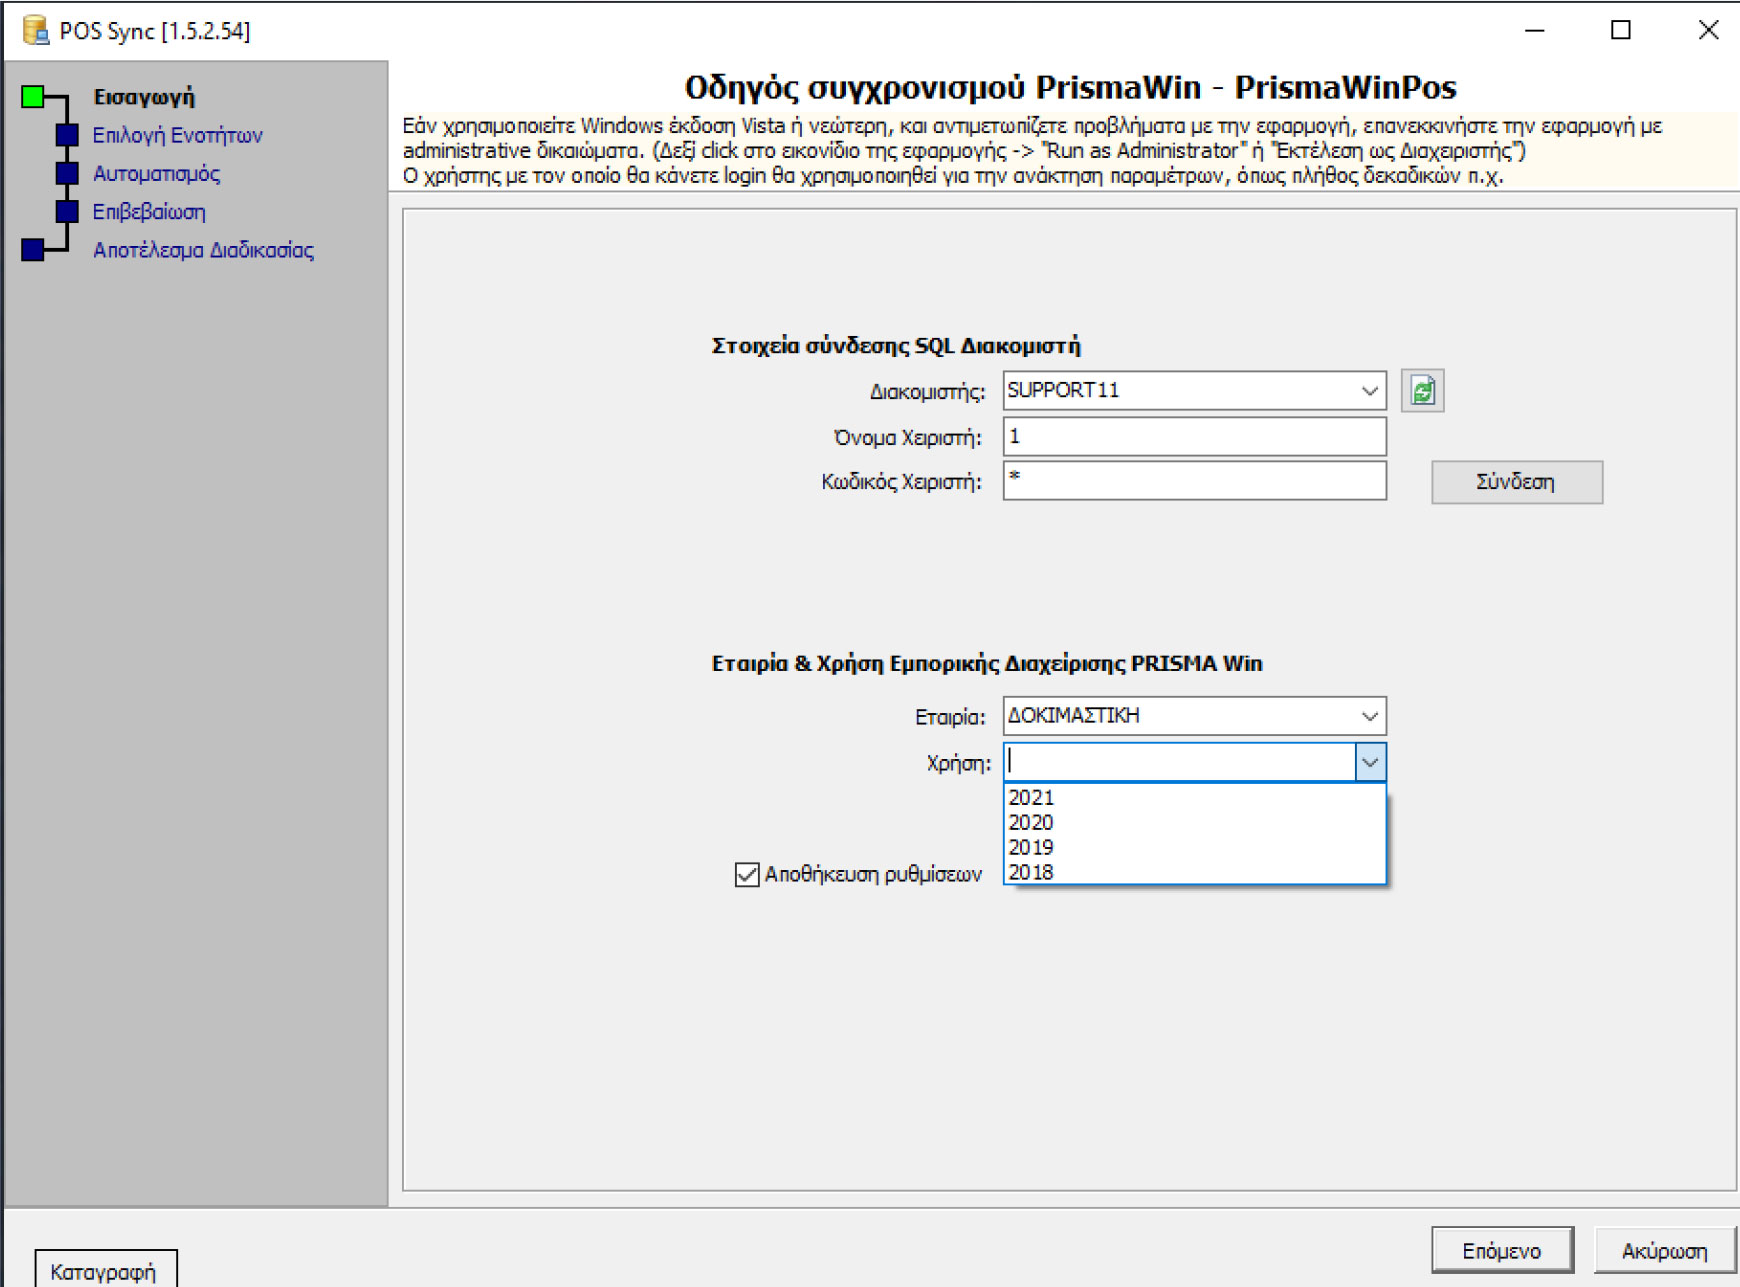1740x1287 pixels.
Task: Click the POS Sync title bar app icon
Action: 36,31
